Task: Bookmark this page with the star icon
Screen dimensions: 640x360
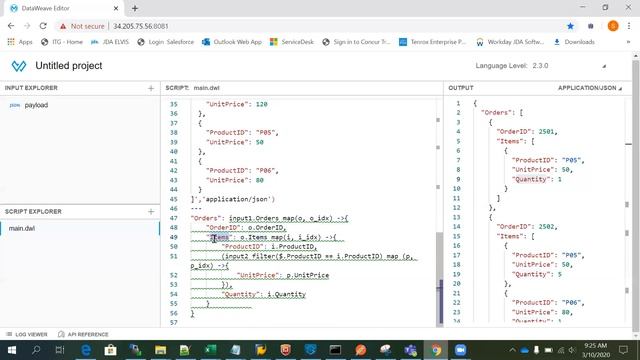Action: (570, 26)
